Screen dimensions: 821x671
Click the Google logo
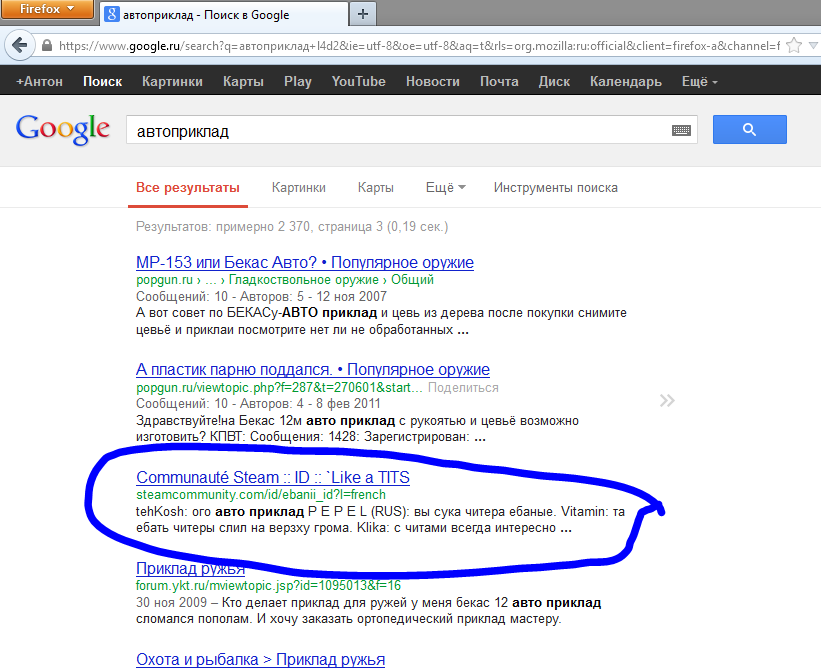coord(63,129)
